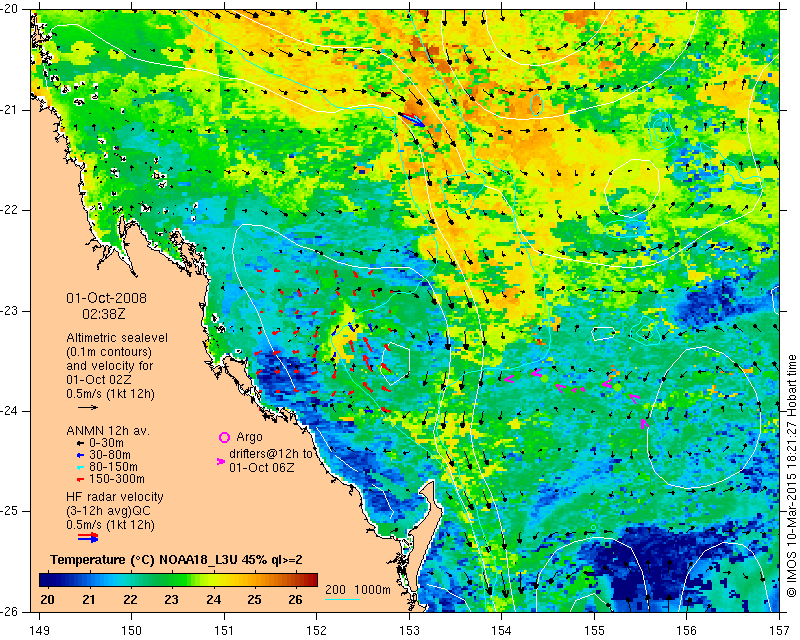Pick the dark red end of the temperature colorbar
The image size is (800, 640).
pos(310,580)
